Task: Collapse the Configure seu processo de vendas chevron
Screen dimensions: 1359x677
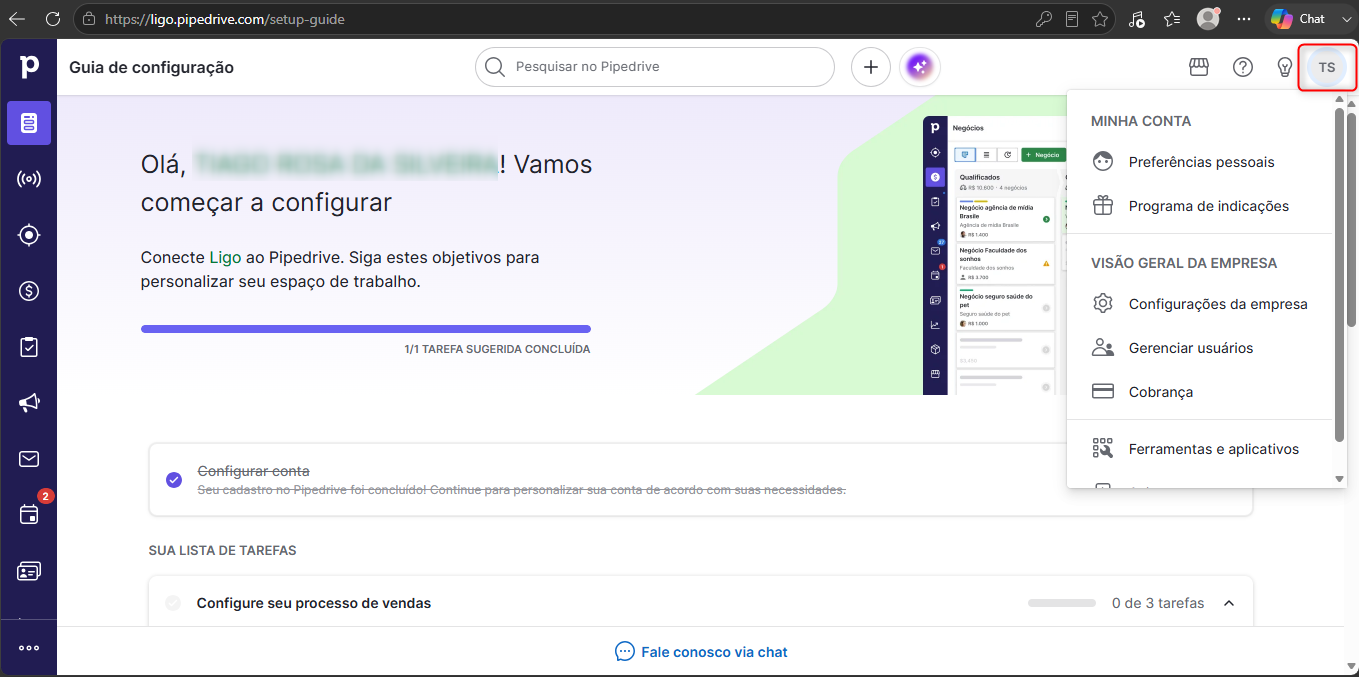Action: 1229,603
